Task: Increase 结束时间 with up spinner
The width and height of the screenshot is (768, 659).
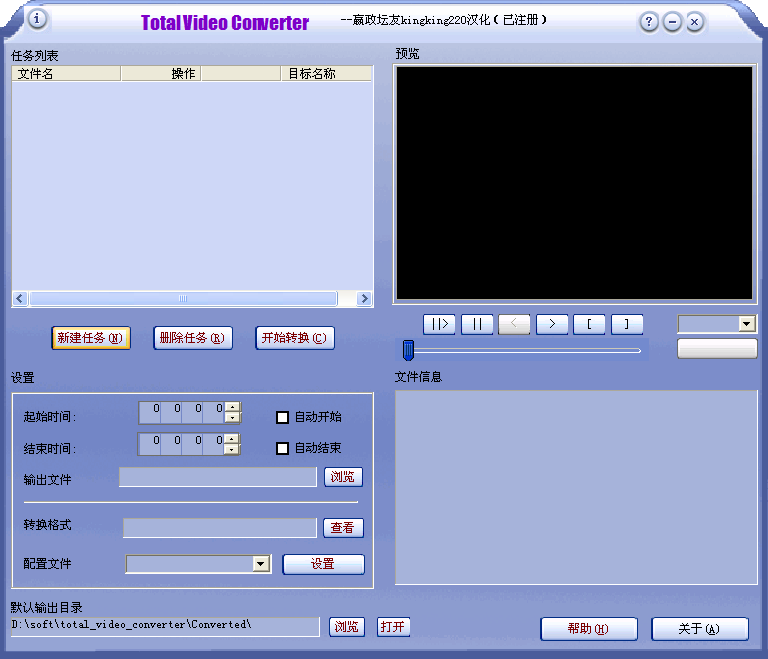Action: (232, 439)
